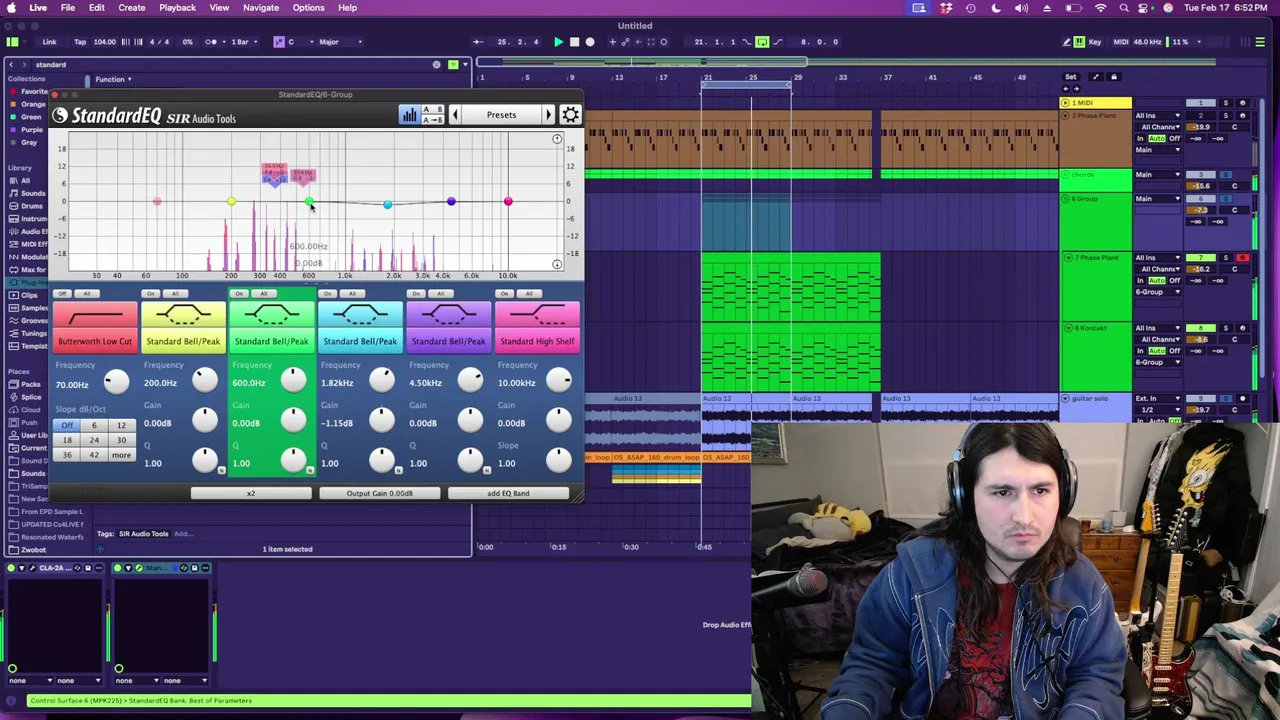Start playback with the transport Play button
Screen dimensions: 1280x720
tap(559, 42)
